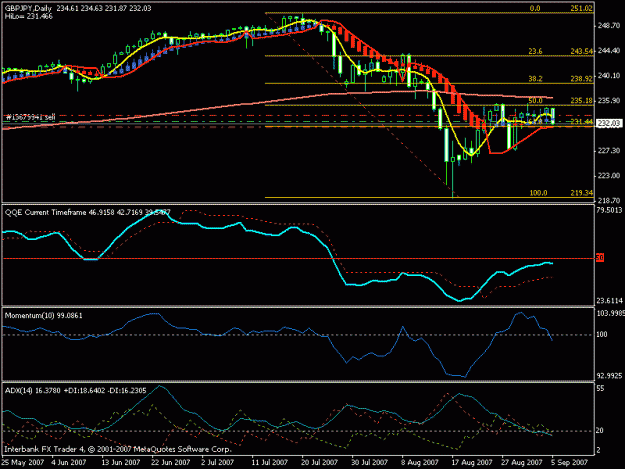Click the 55 ADX scale value
This screenshot has width=625, height=469.
[x=600, y=389]
